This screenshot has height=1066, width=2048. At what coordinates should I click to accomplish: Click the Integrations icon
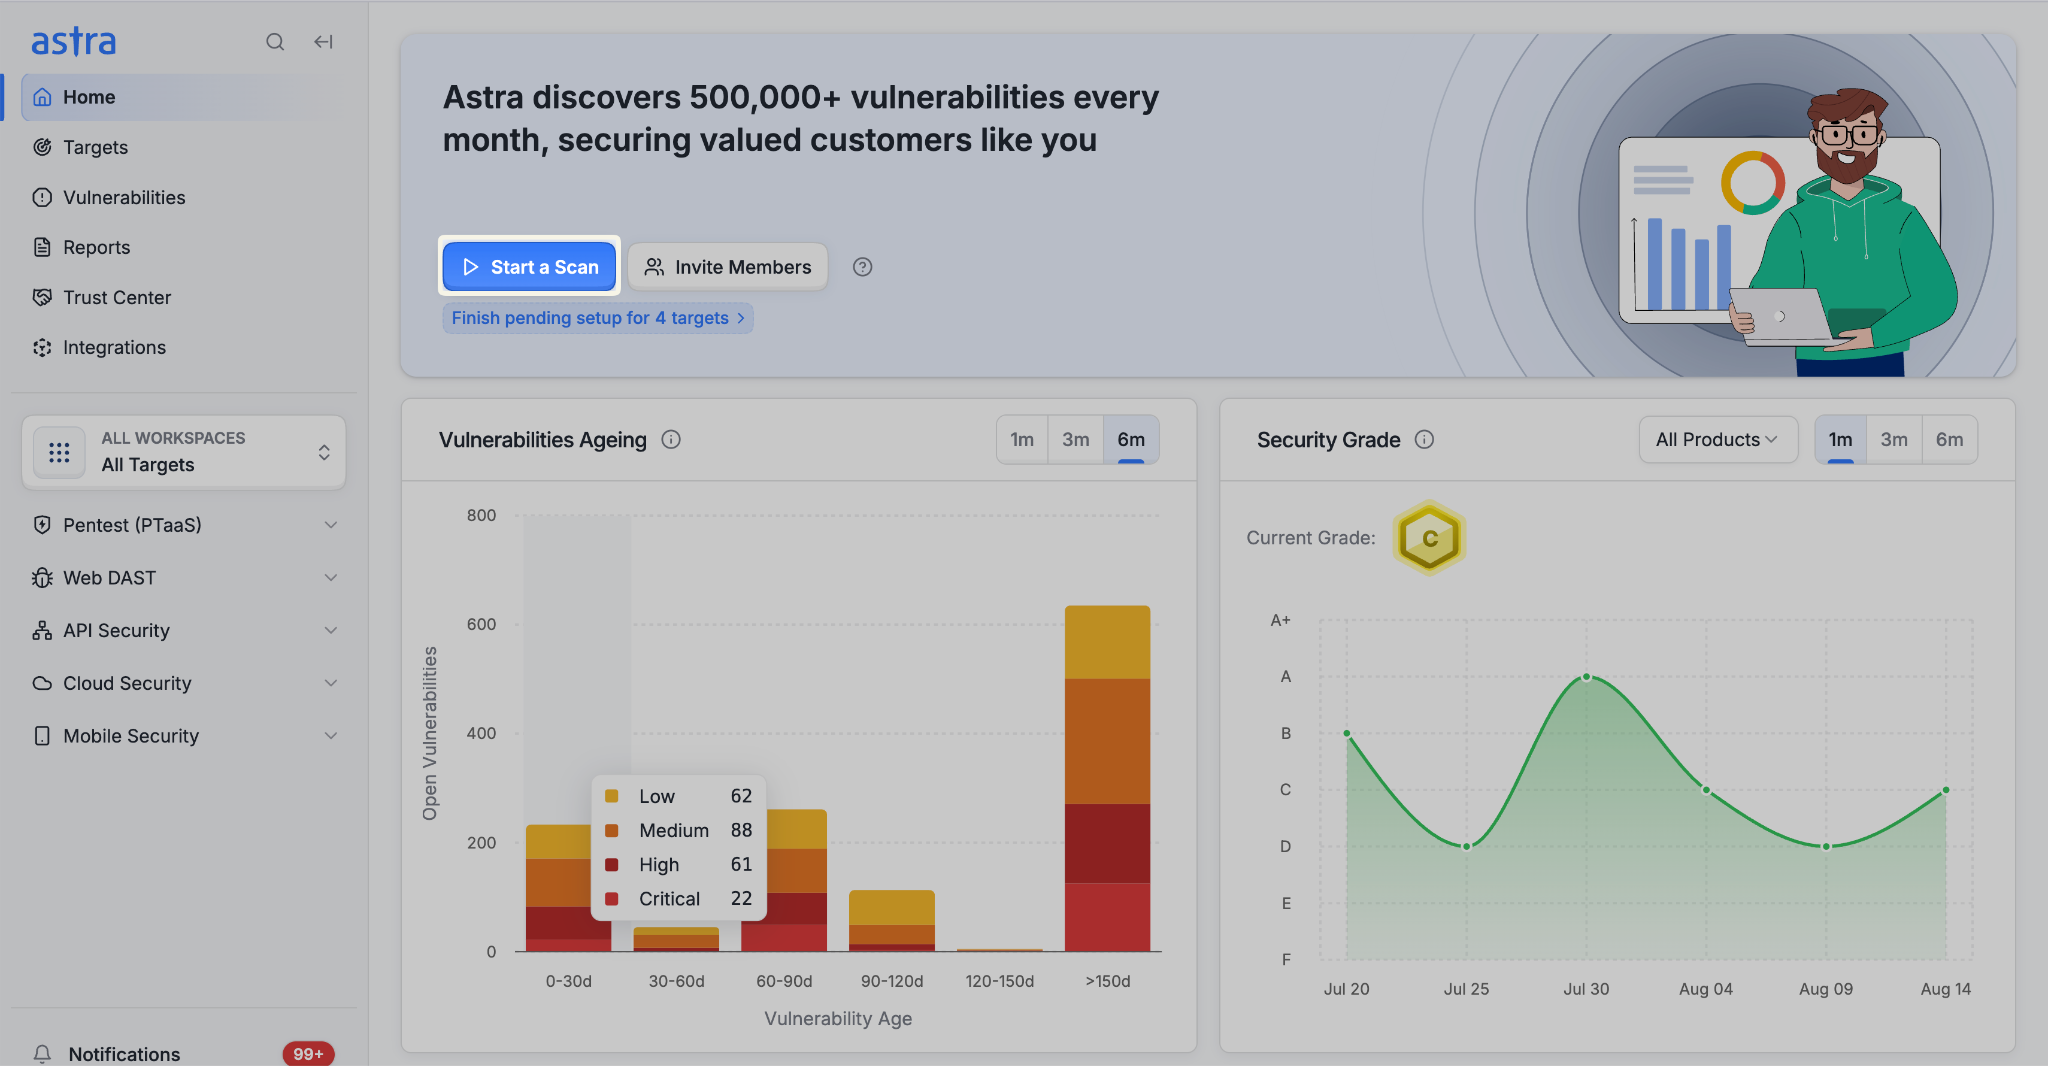(42, 347)
